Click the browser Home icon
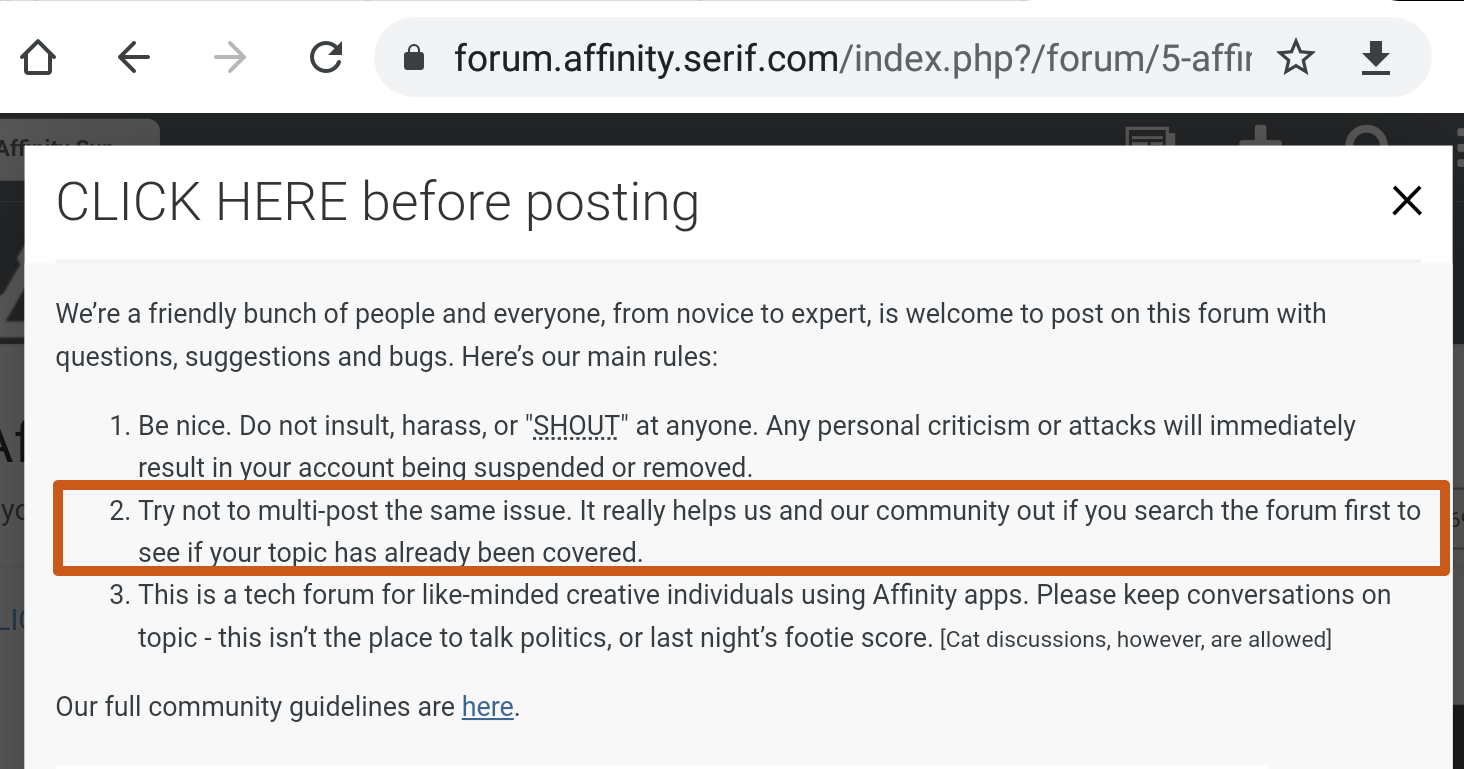This screenshot has width=1464, height=769. (38, 57)
